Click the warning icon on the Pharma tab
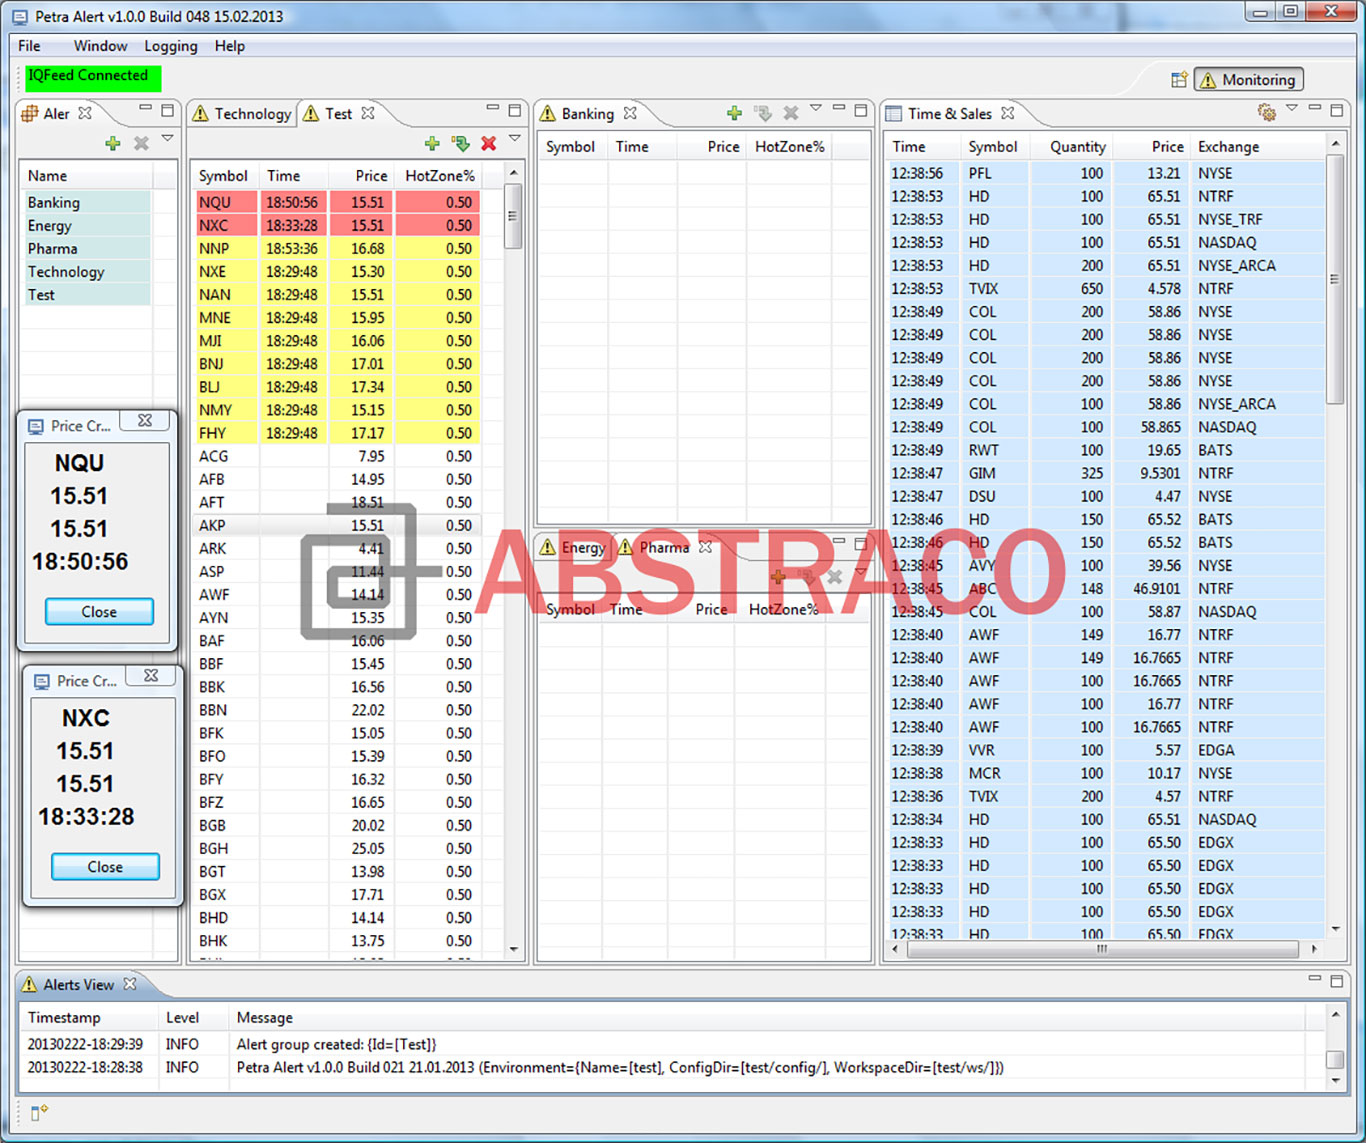The width and height of the screenshot is (1366, 1143). (624, 547)
